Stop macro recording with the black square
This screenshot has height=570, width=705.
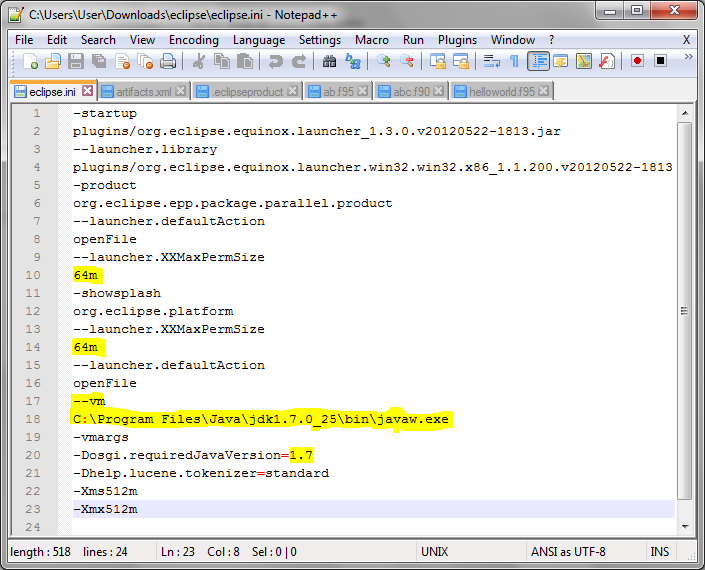[660, 61]
